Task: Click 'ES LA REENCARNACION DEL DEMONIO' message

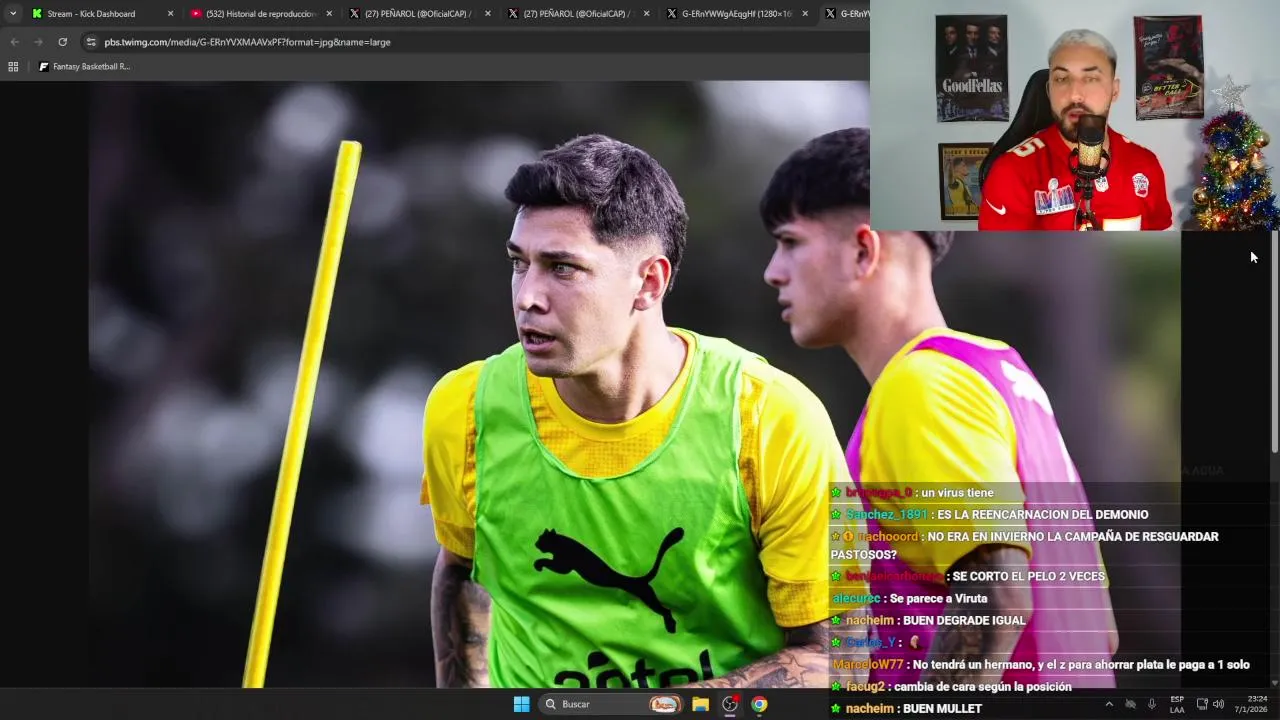Action: [x=1043, y=515]
